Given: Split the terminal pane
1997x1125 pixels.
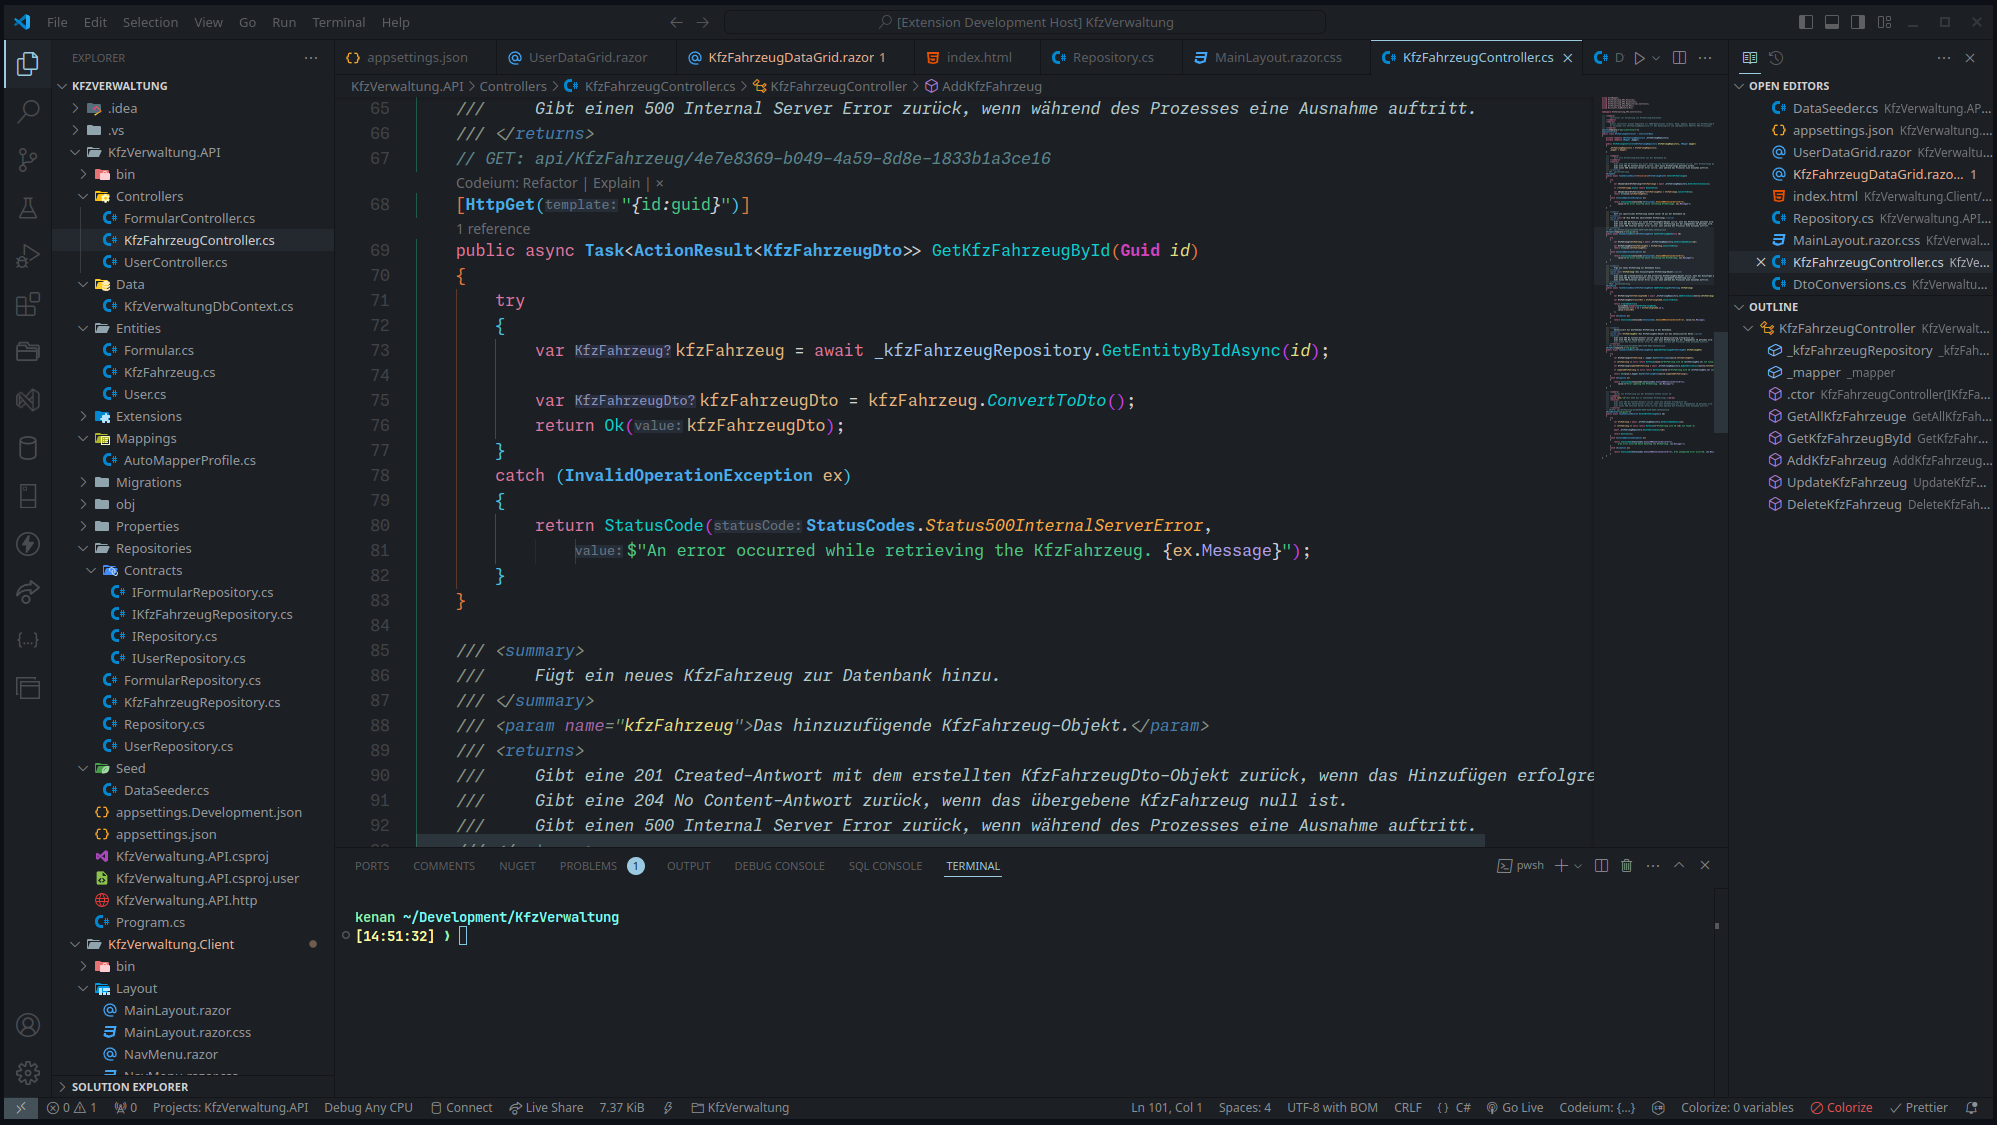Looking at the screenshot, I should click(x=1601, y=866).
